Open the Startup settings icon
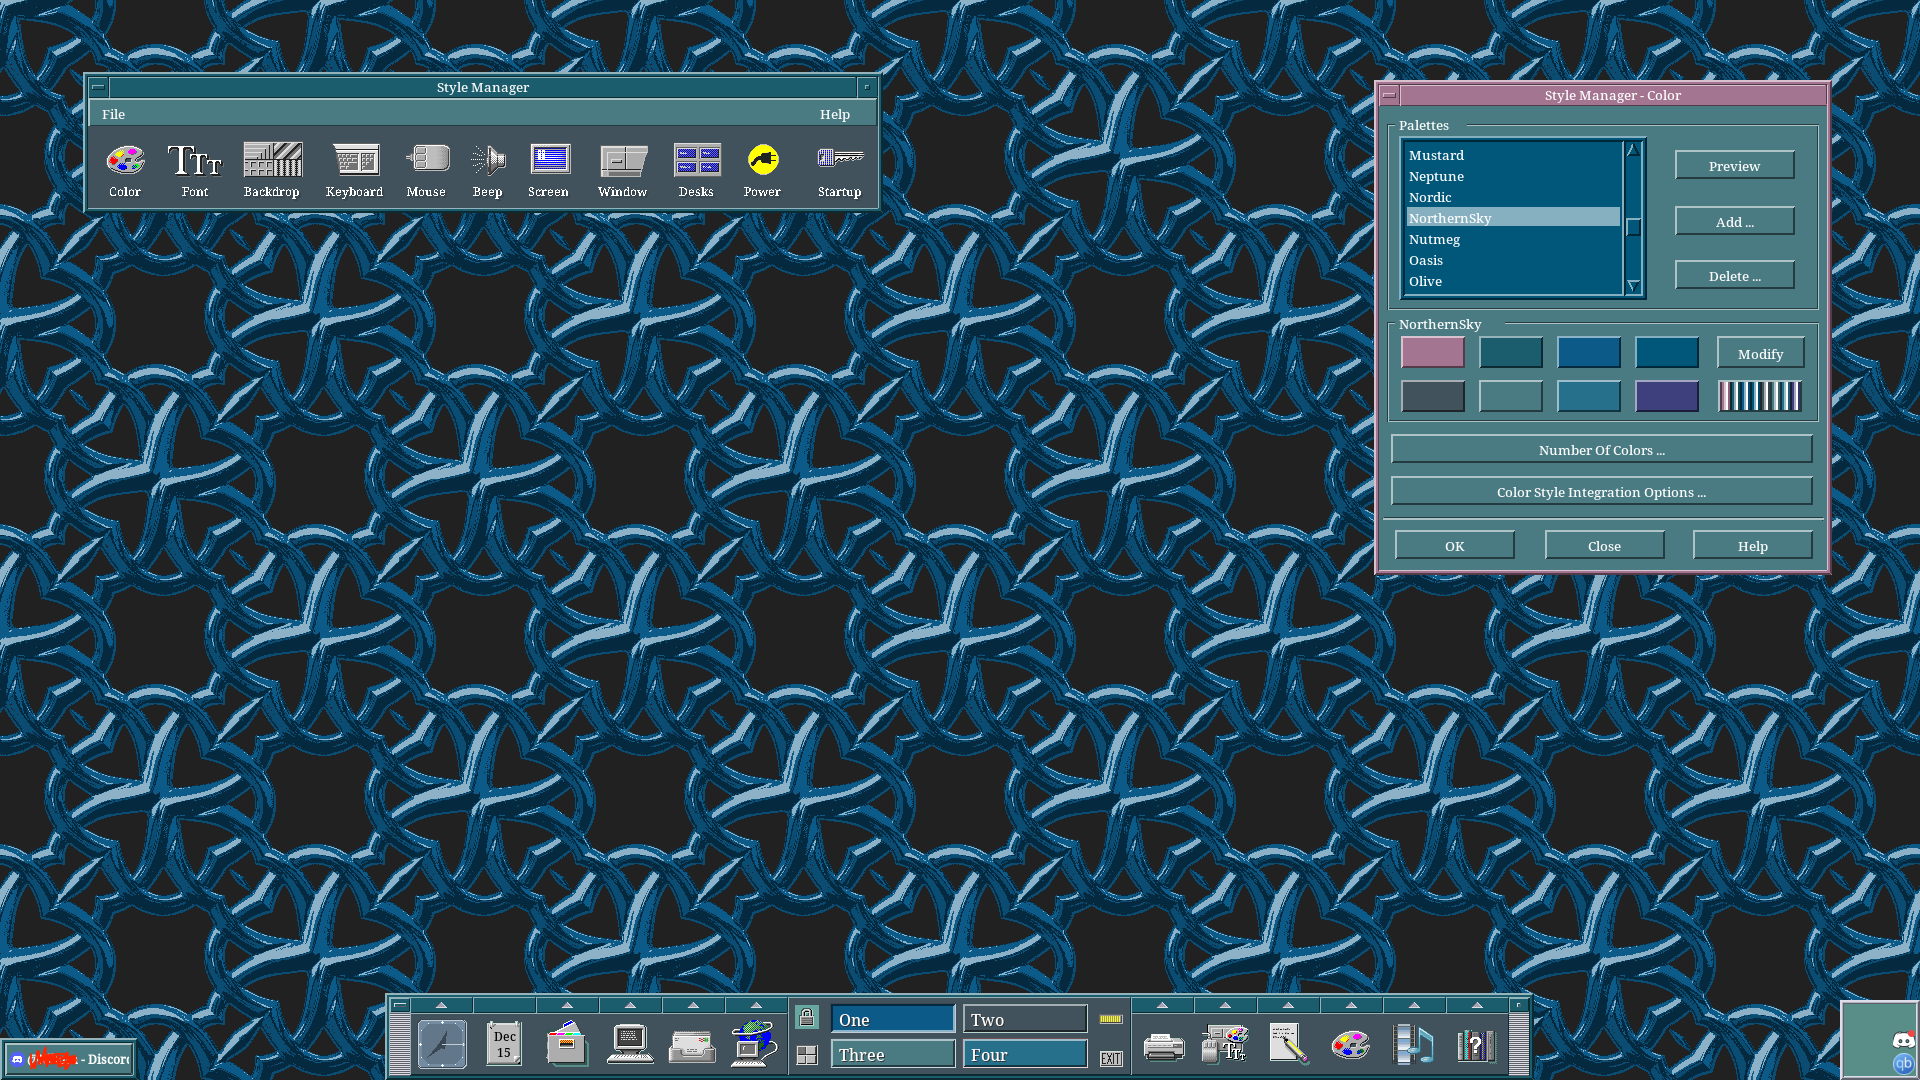This screenshot has width=1920, height=1080. tap(840, 169)
